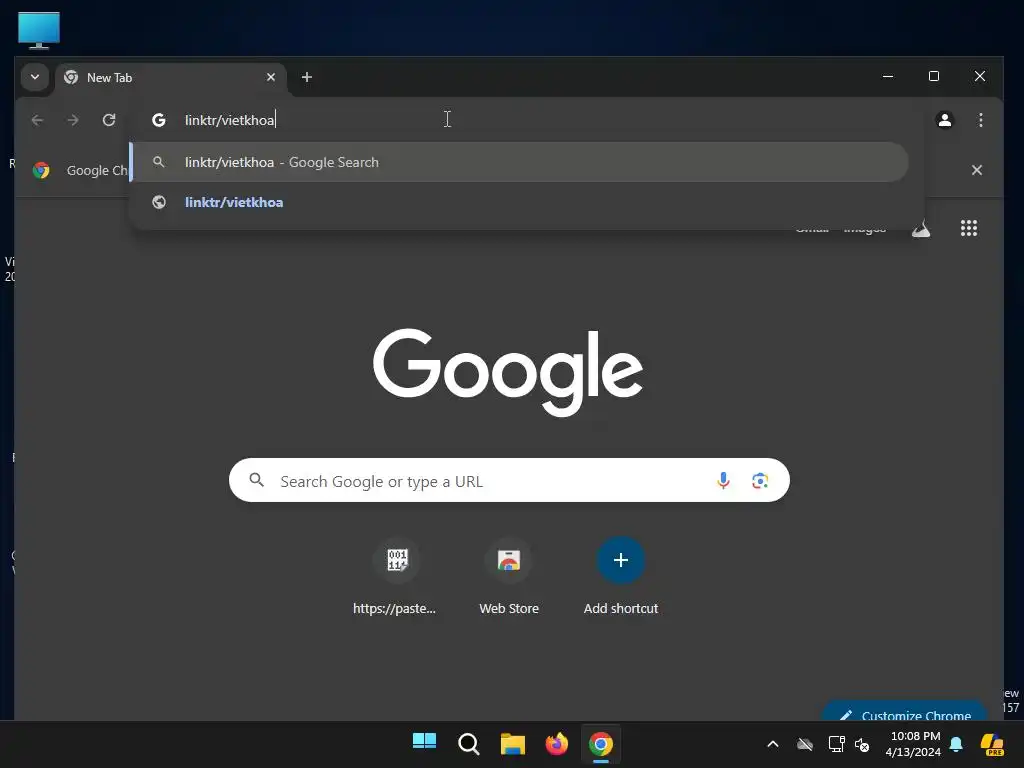Click the PRE badge tray icon
1024x768 pixels.
[x=991, y=744]
